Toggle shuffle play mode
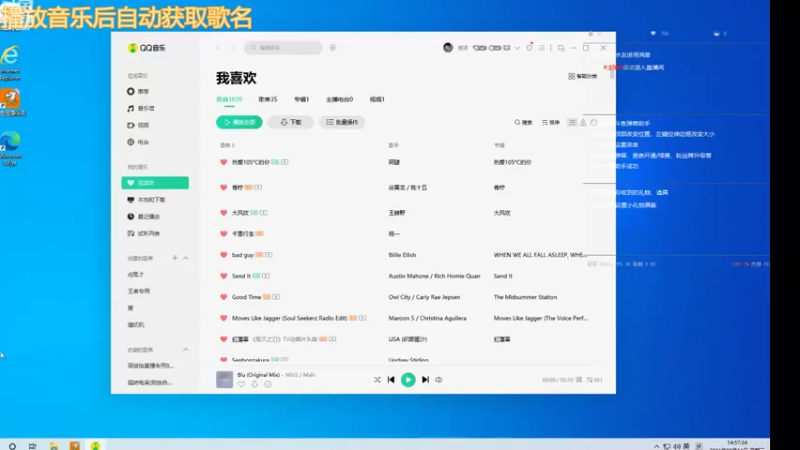 coord(377,380)
